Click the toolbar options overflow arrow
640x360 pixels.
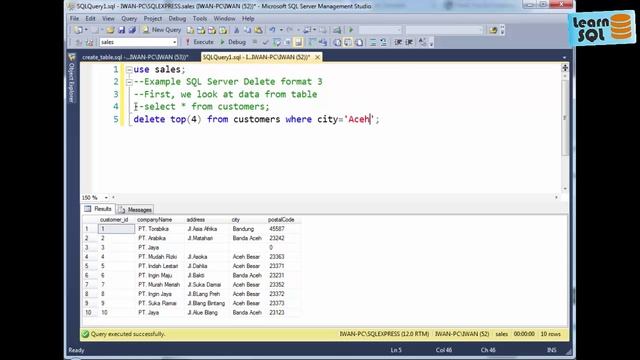pyautogui.click(x=502, y=30)
